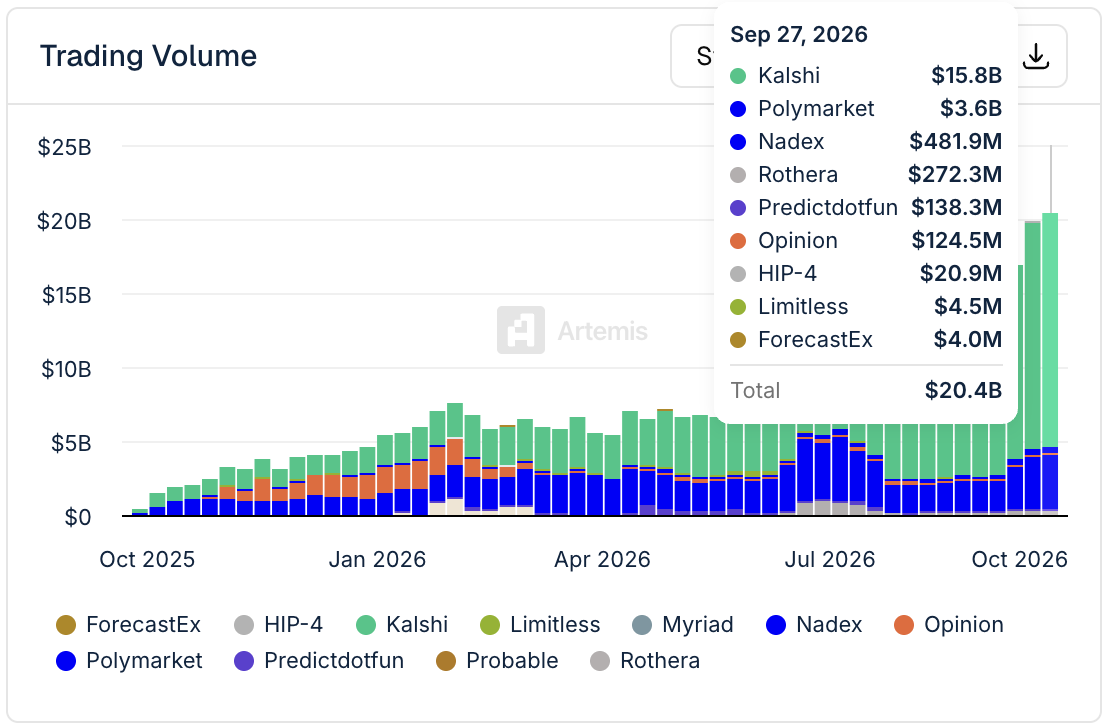Click the Oct 2025 axis label
The image size is (1108, 725).
147,560
